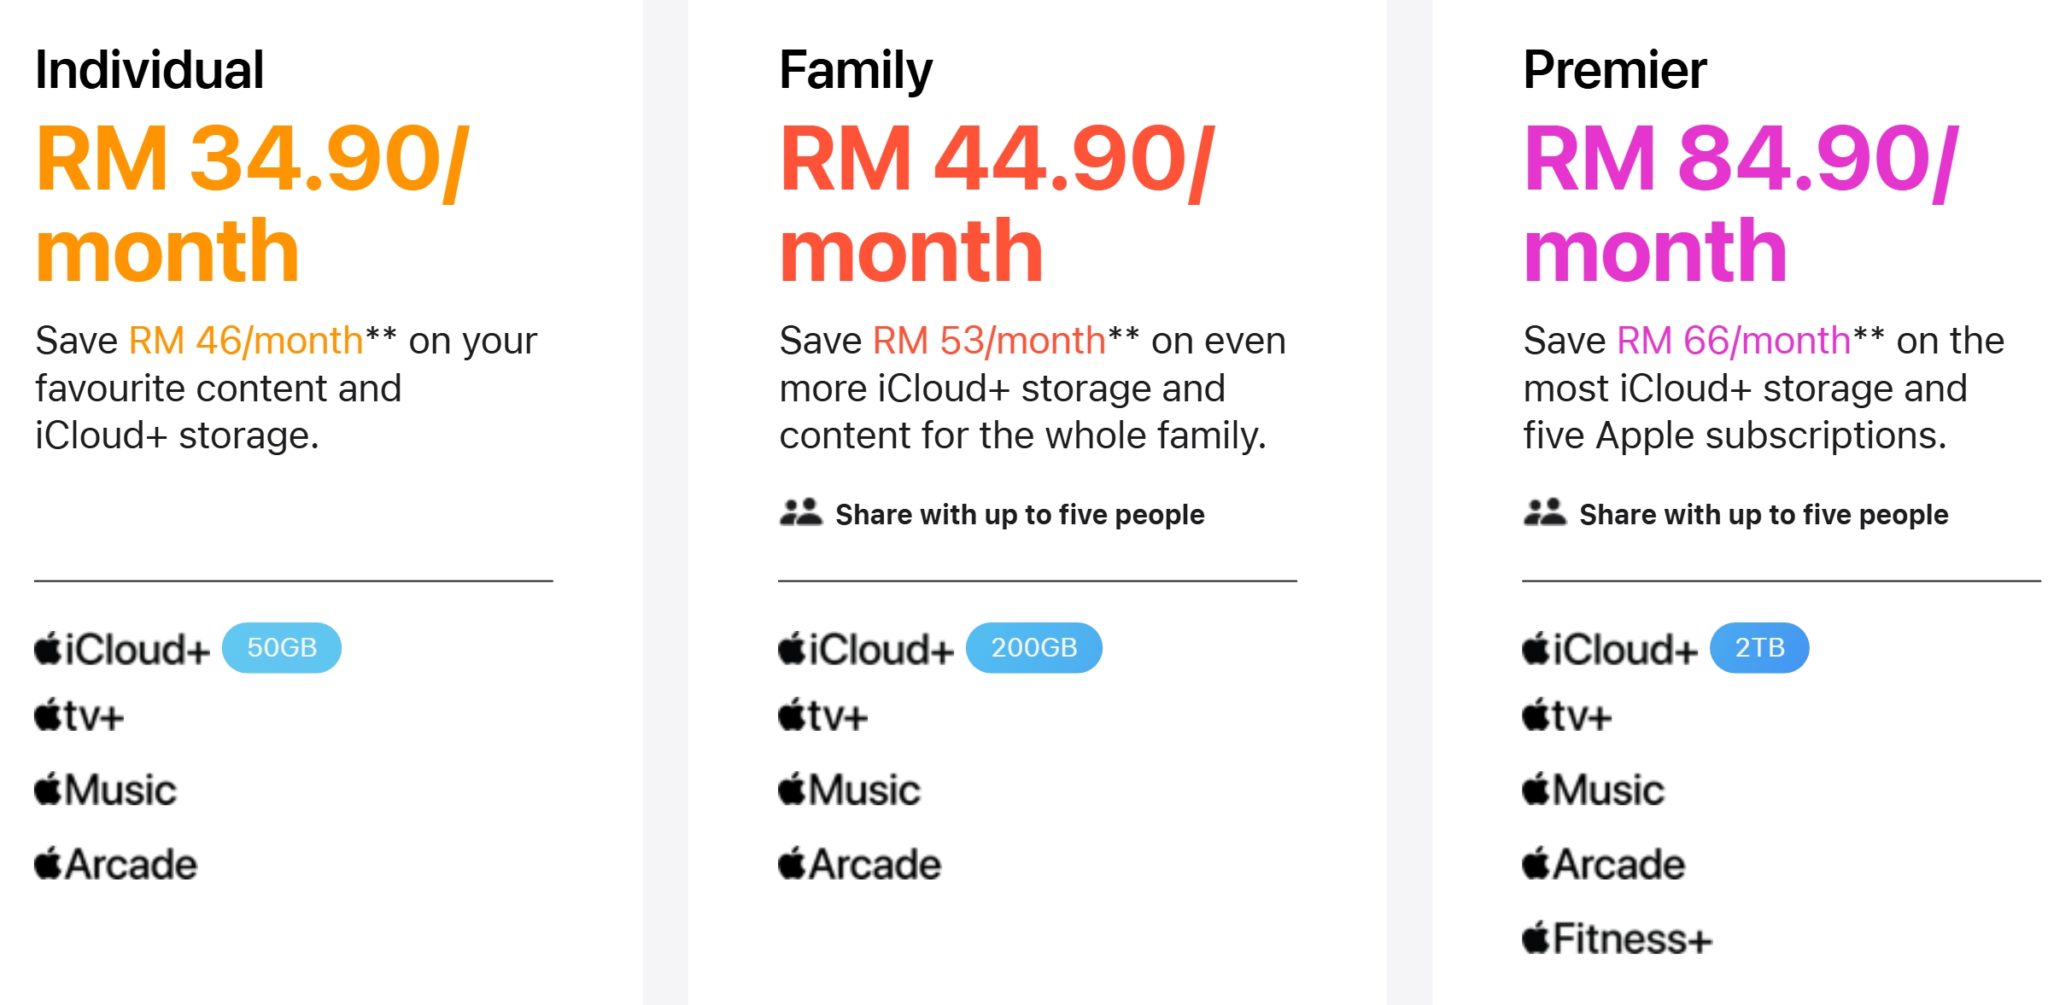The height and width of the screenshot is (1005, 2048).
Task: Click the 50GB storage badge
Action: [x=281, y=648]
